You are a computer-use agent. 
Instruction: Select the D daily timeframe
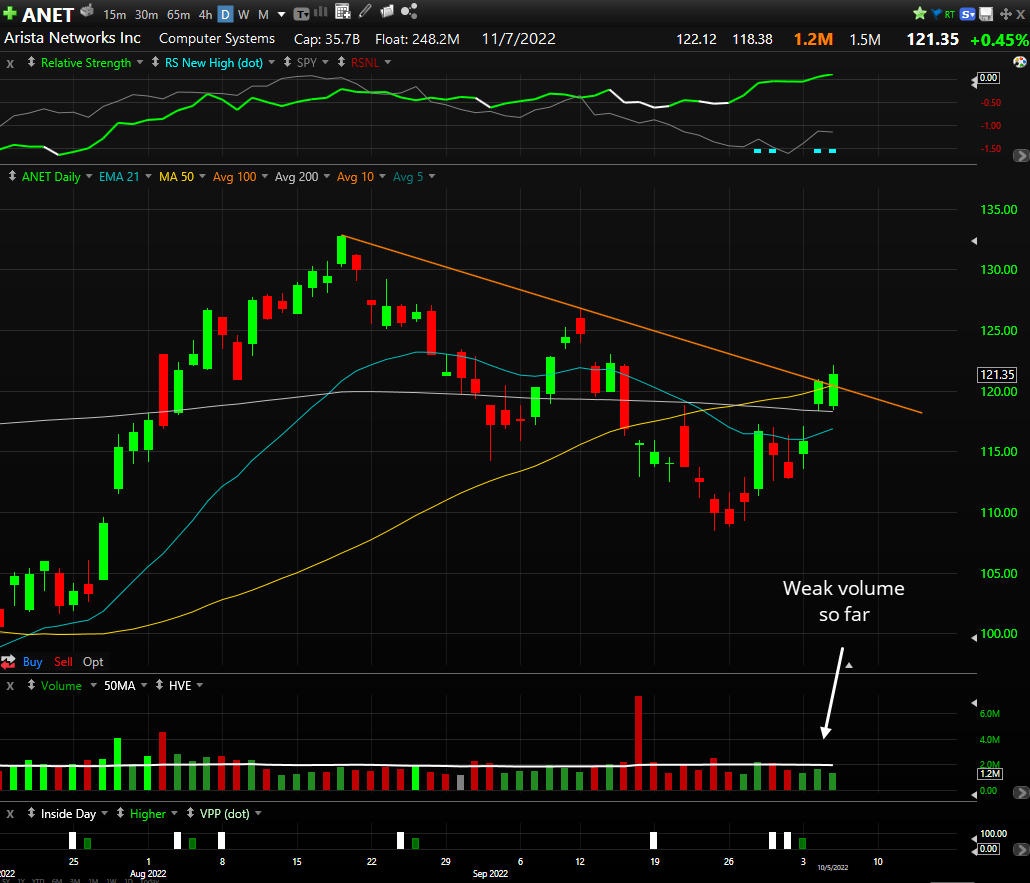pos(225,14)
